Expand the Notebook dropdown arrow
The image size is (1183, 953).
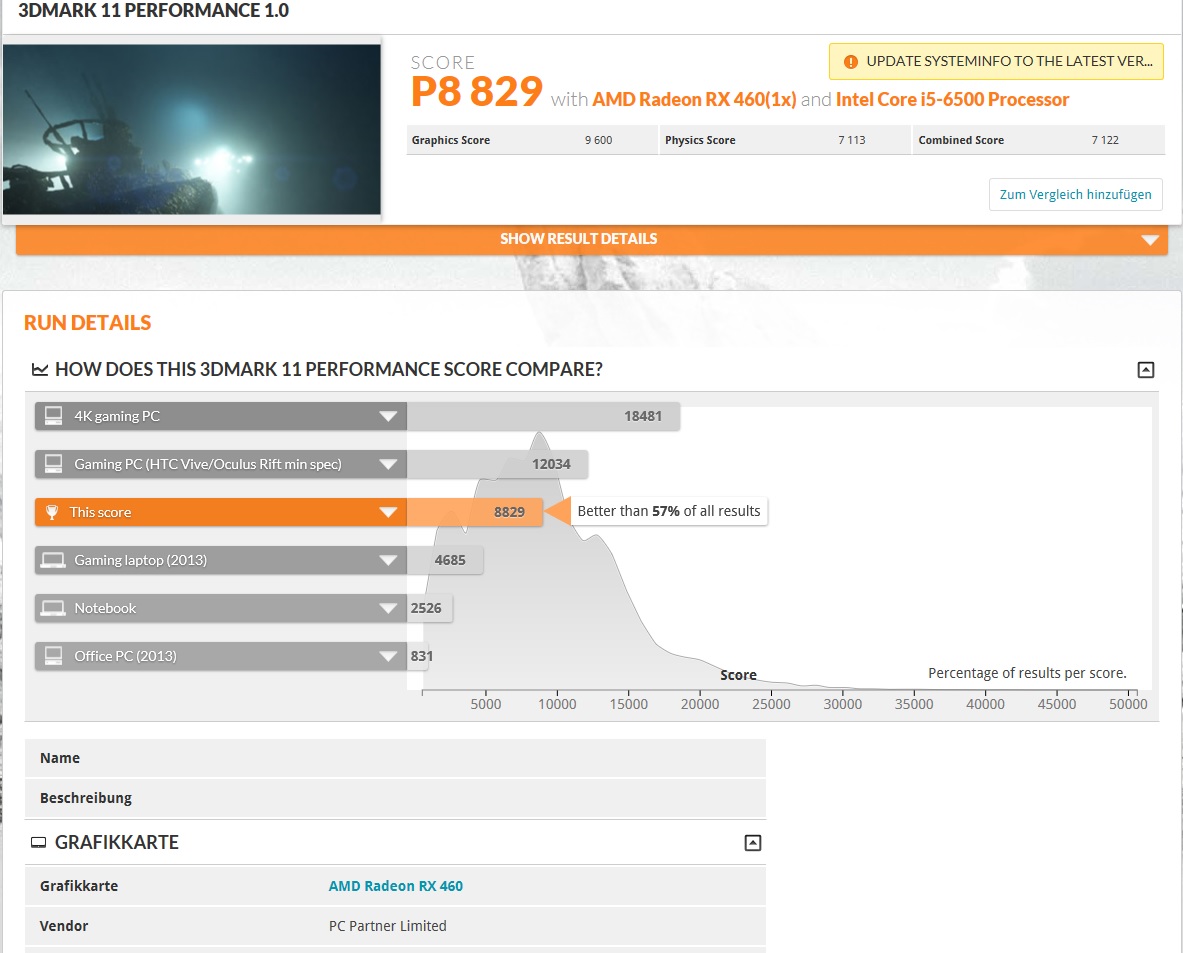click(388, 608)
